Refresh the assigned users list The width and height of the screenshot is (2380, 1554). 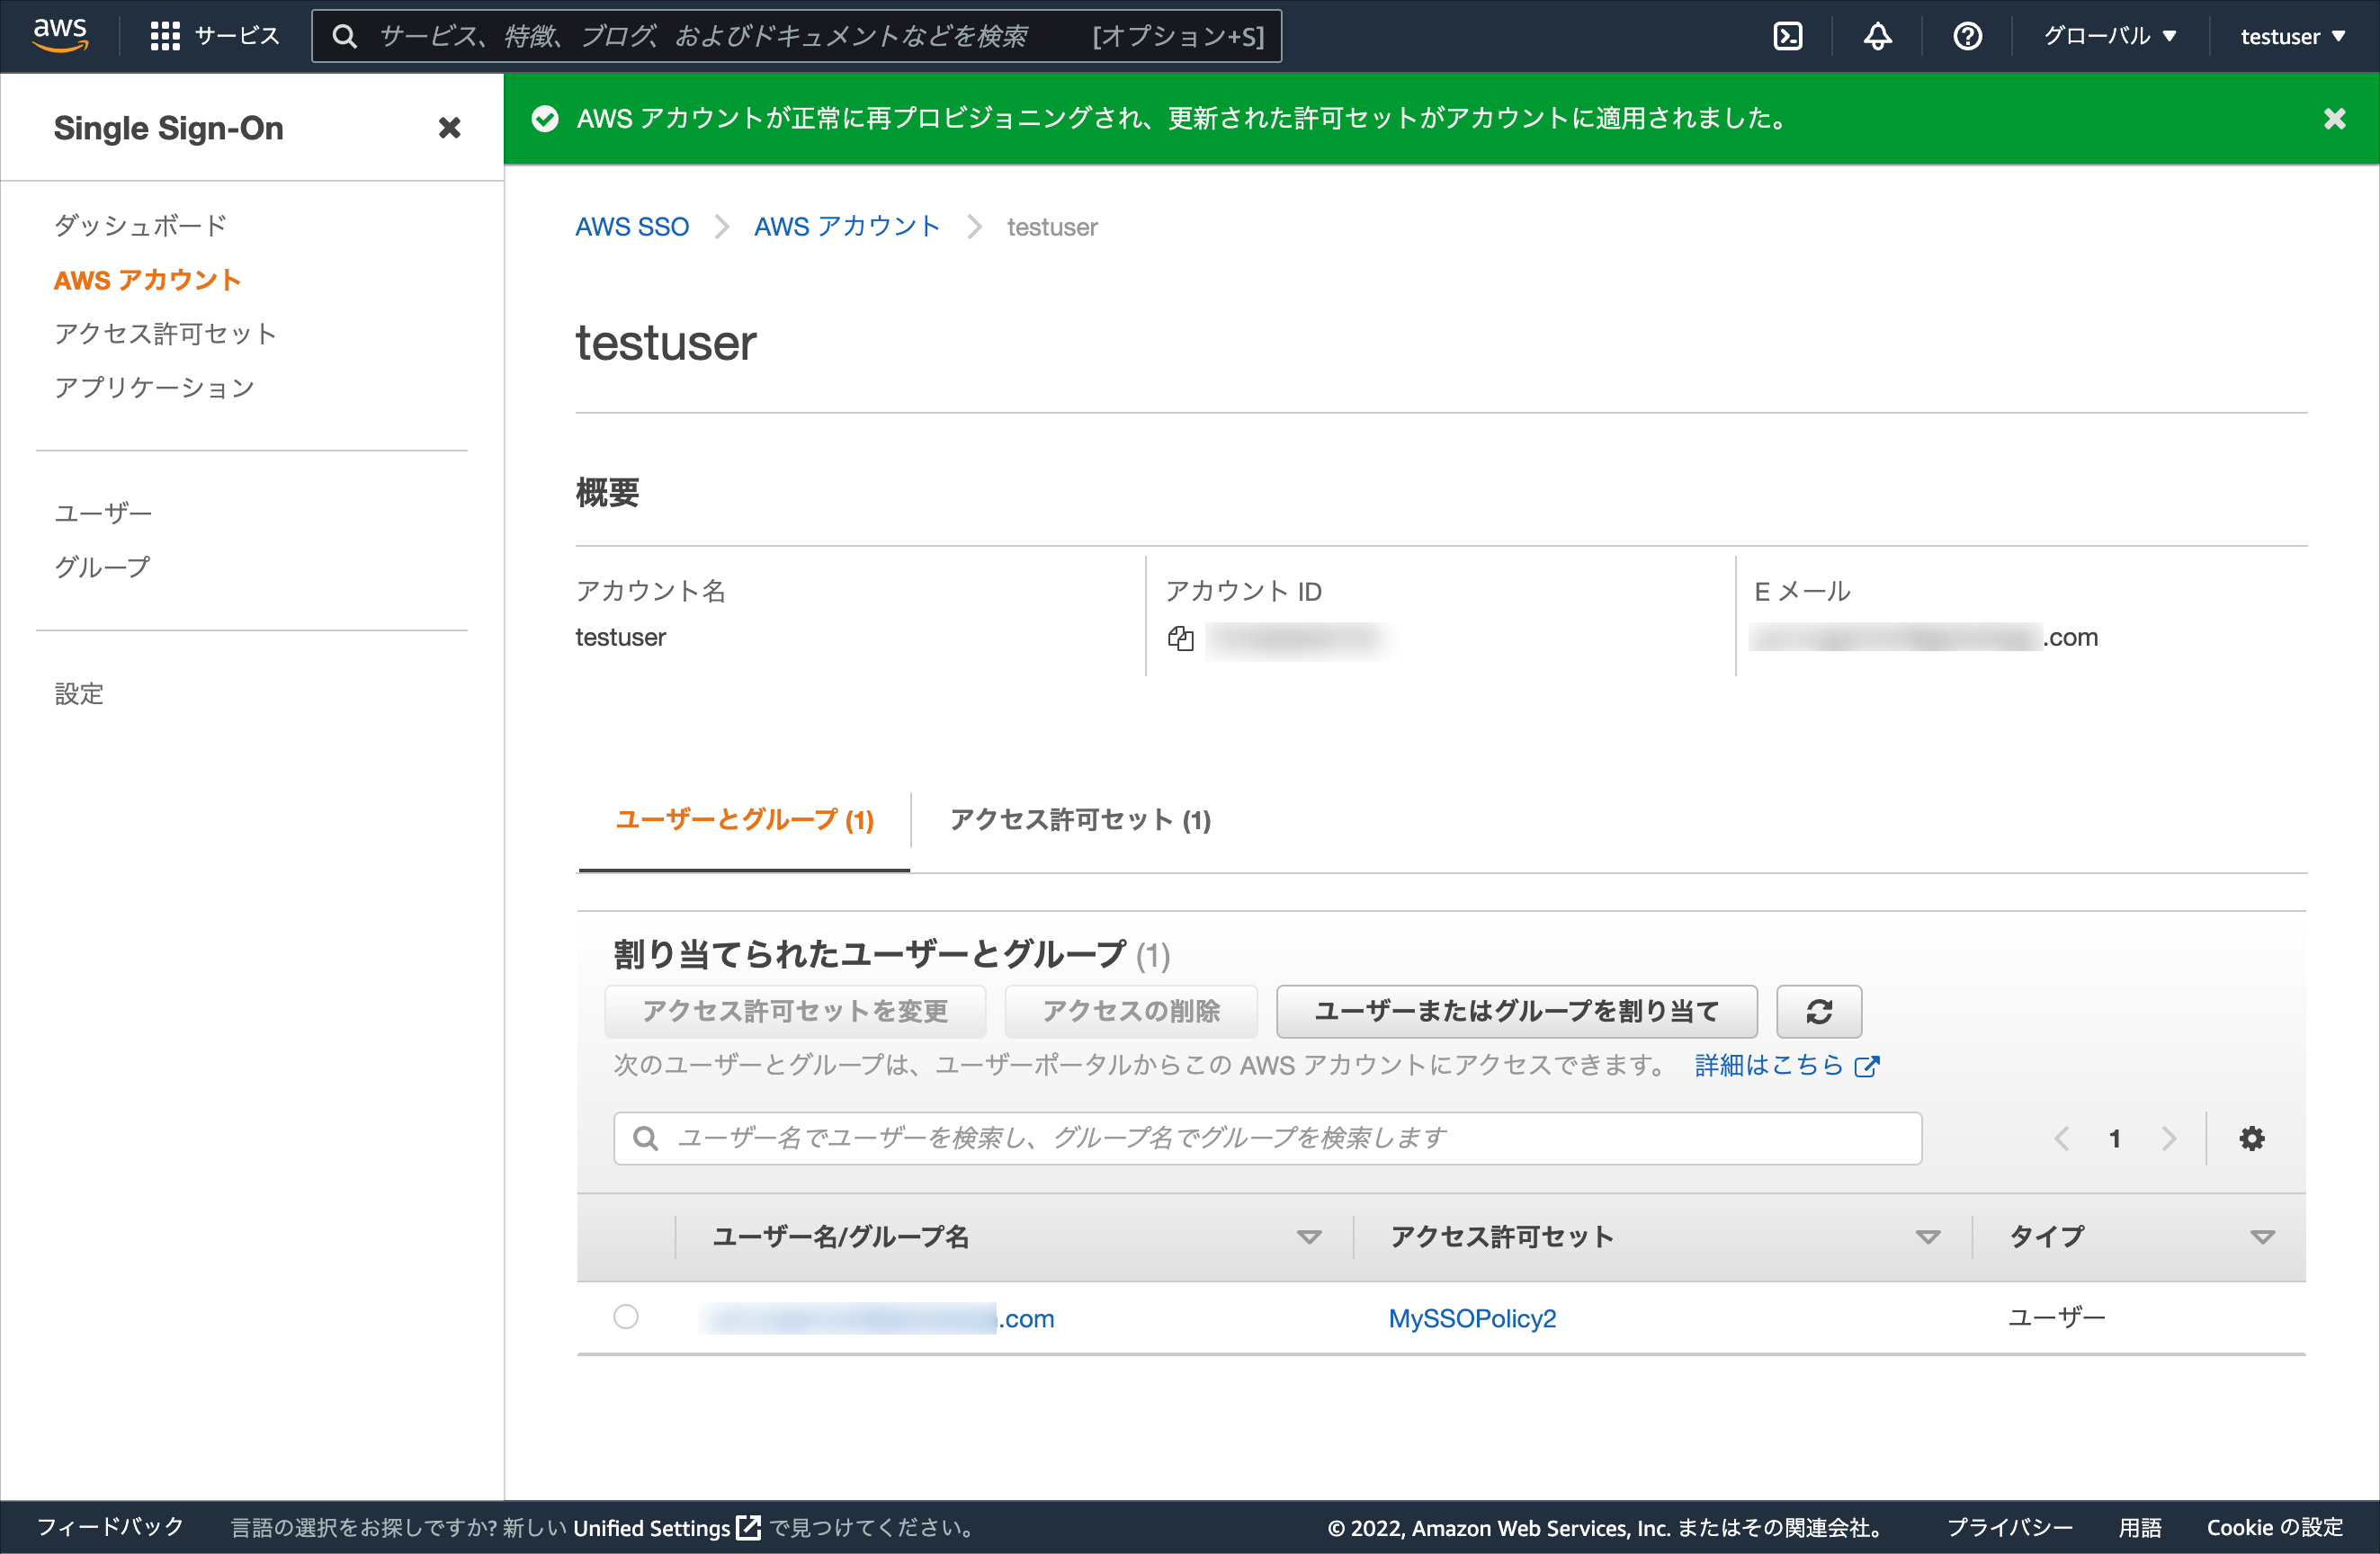(1818, 1011)
